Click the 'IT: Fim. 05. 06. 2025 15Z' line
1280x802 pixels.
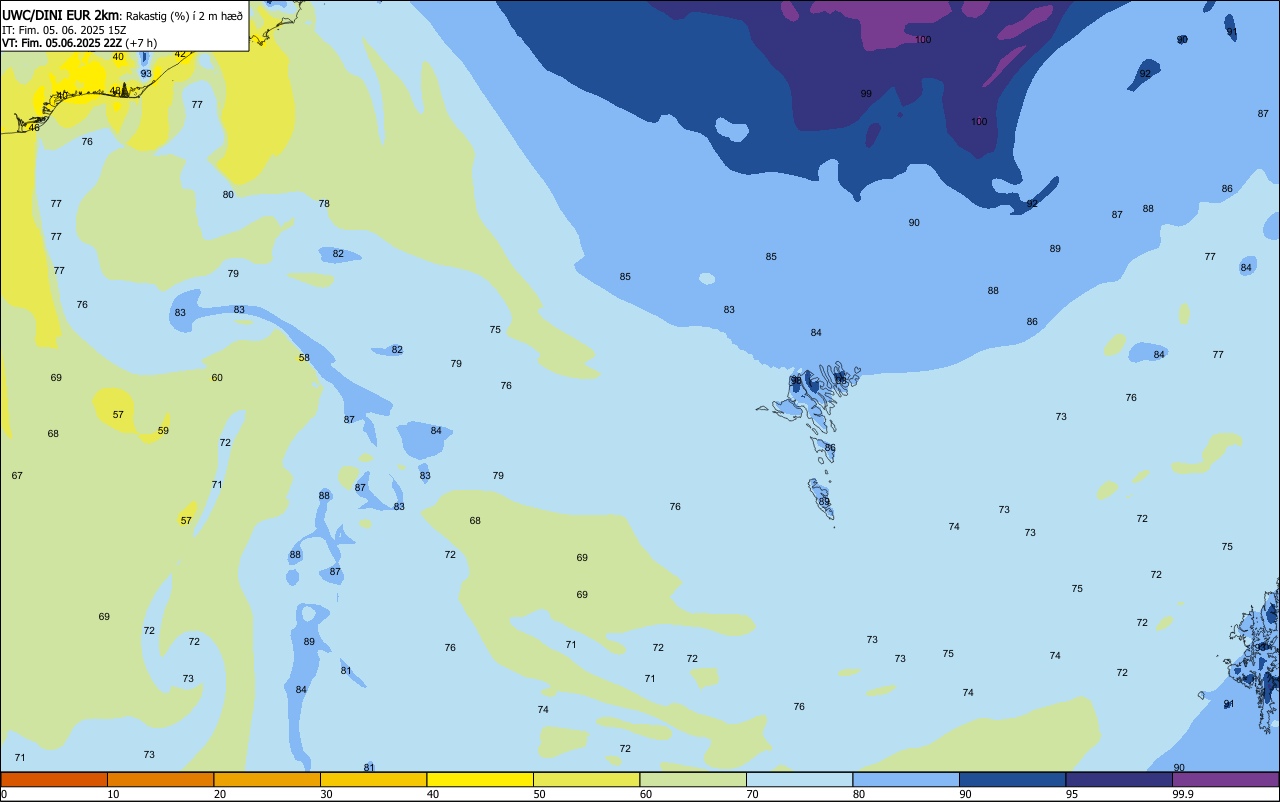64,30
